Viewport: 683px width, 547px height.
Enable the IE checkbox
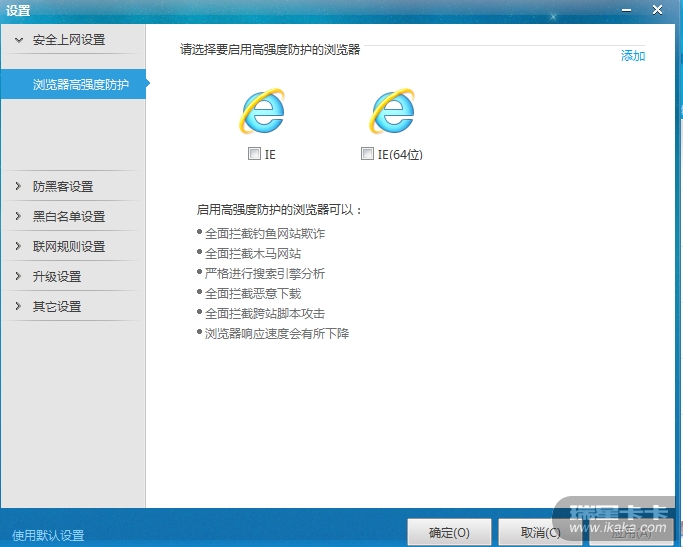click(254, 154)
